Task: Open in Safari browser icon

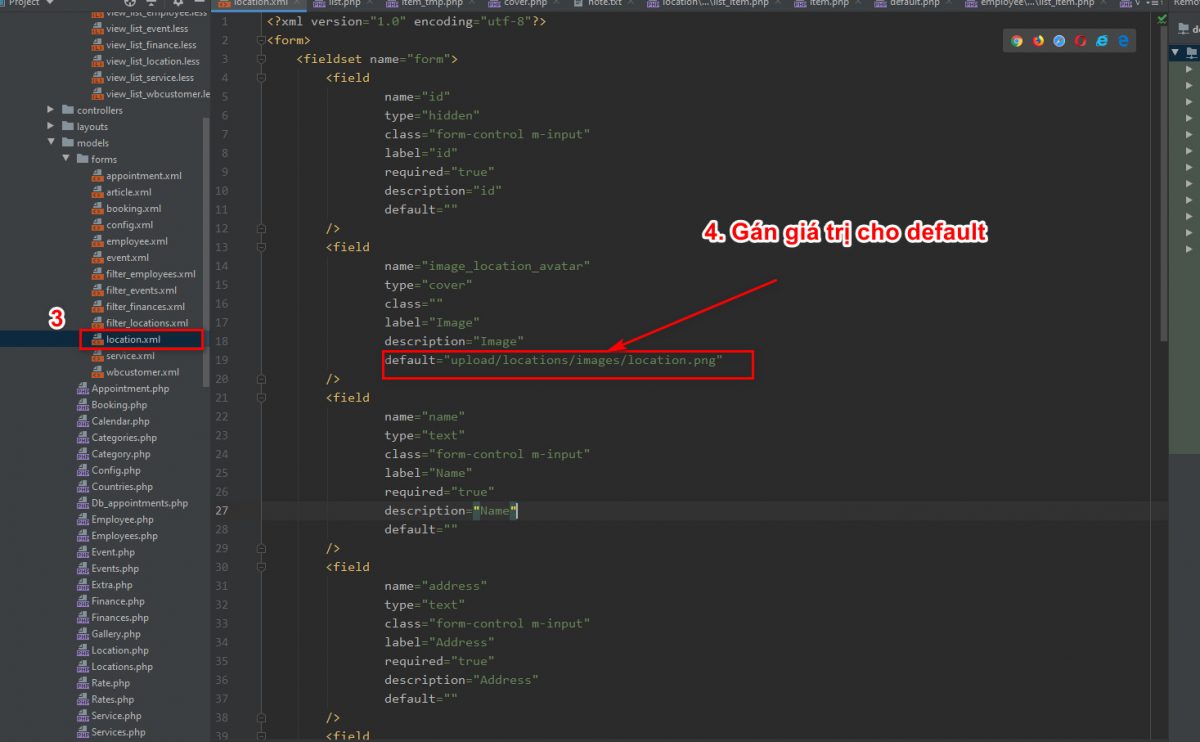Action: coord(1059,41)
